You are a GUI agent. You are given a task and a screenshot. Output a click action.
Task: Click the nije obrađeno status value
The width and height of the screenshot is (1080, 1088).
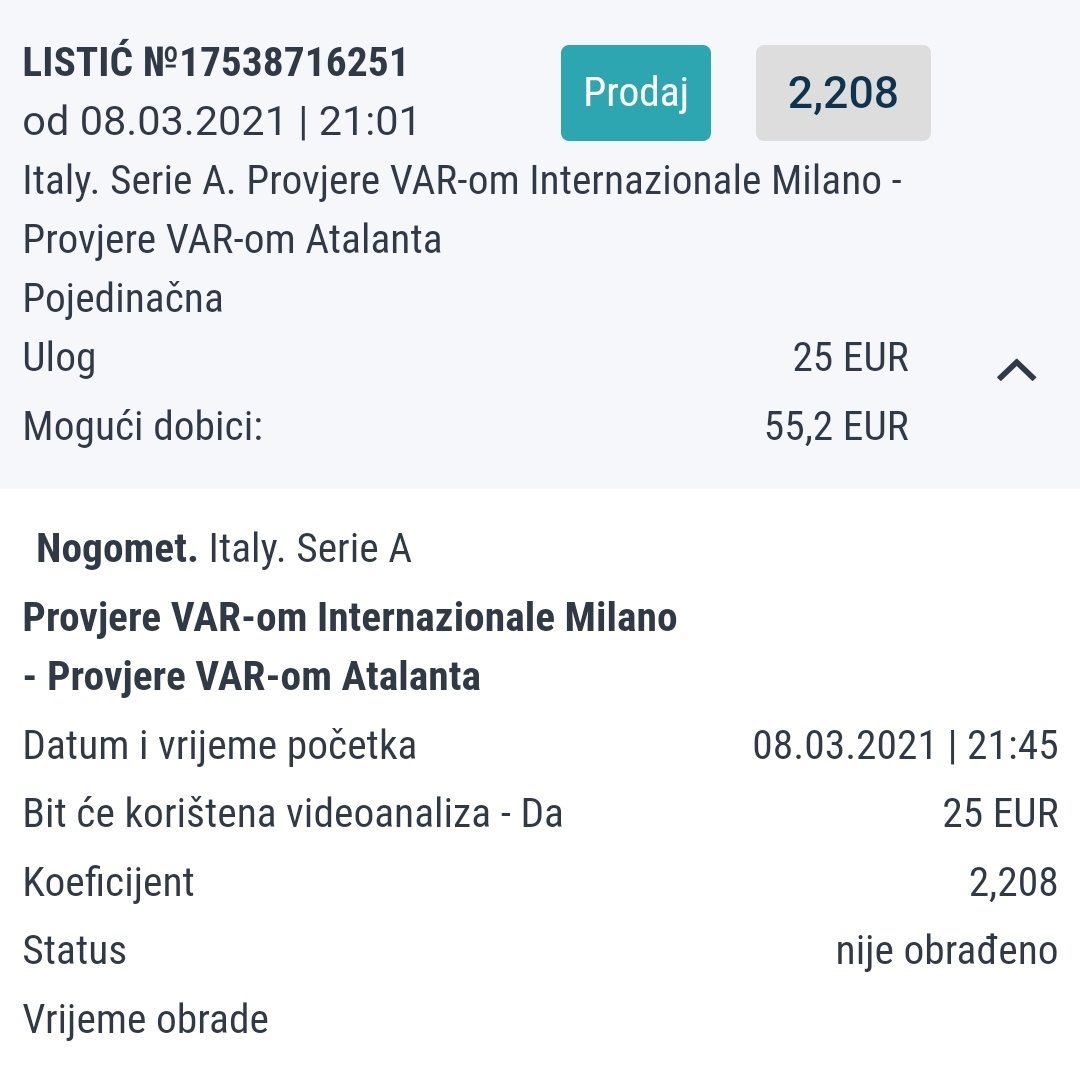click(946, 951)
